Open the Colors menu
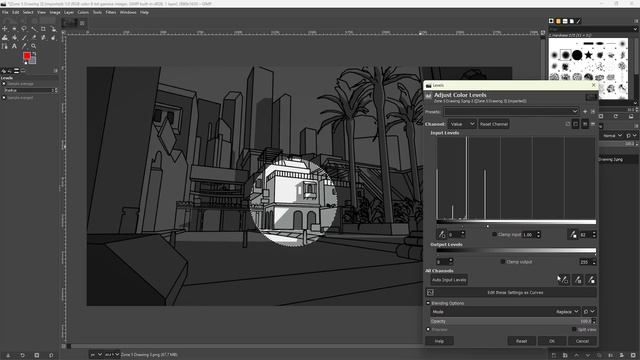The height and width of the screenshot is (360, 640). click(83, 12)
